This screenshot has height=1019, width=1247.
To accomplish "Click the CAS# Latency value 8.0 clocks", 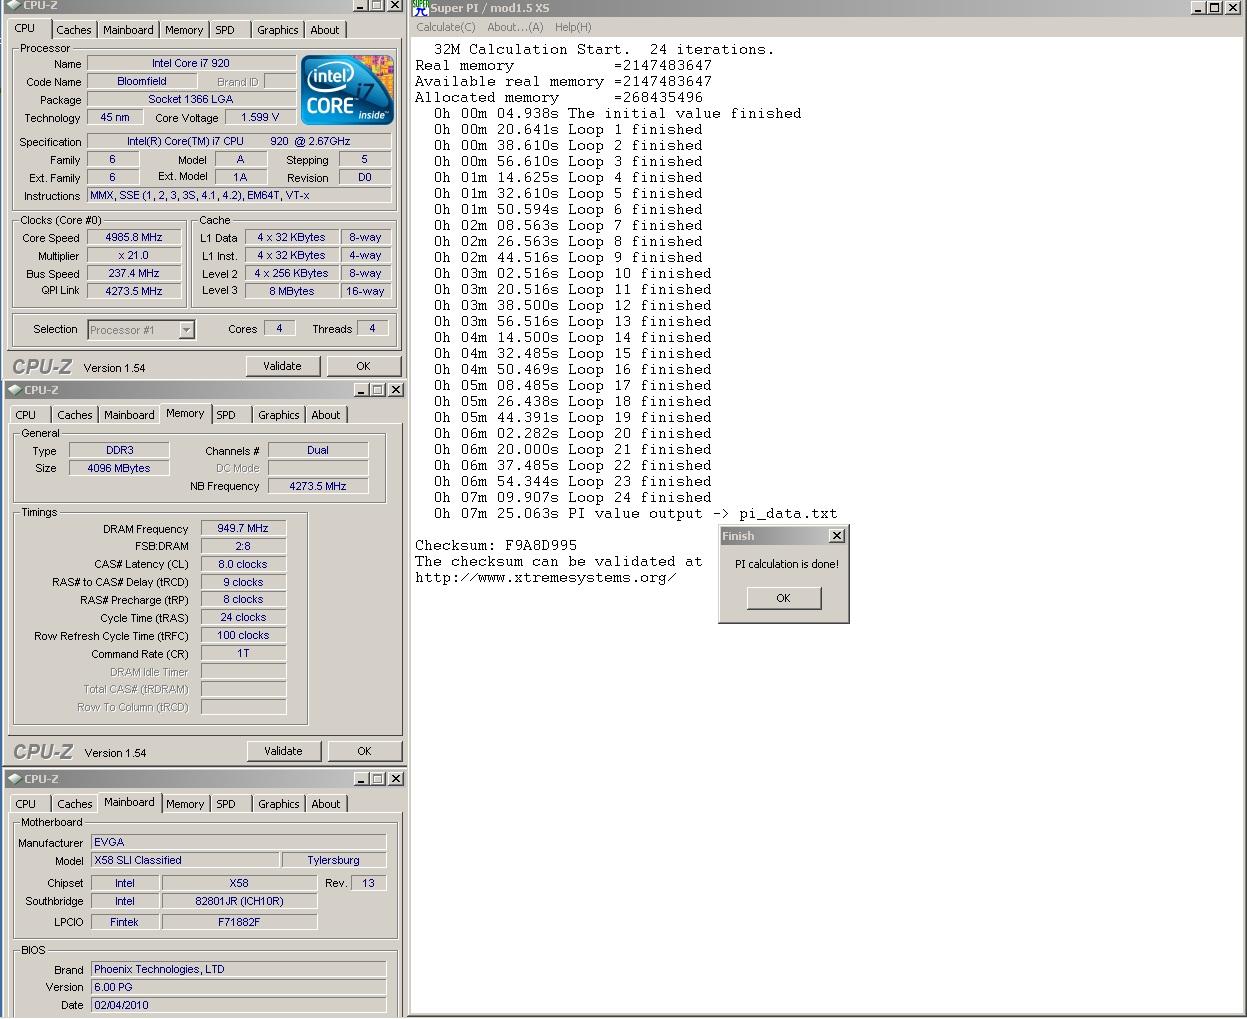I will [x=243, y=564].
